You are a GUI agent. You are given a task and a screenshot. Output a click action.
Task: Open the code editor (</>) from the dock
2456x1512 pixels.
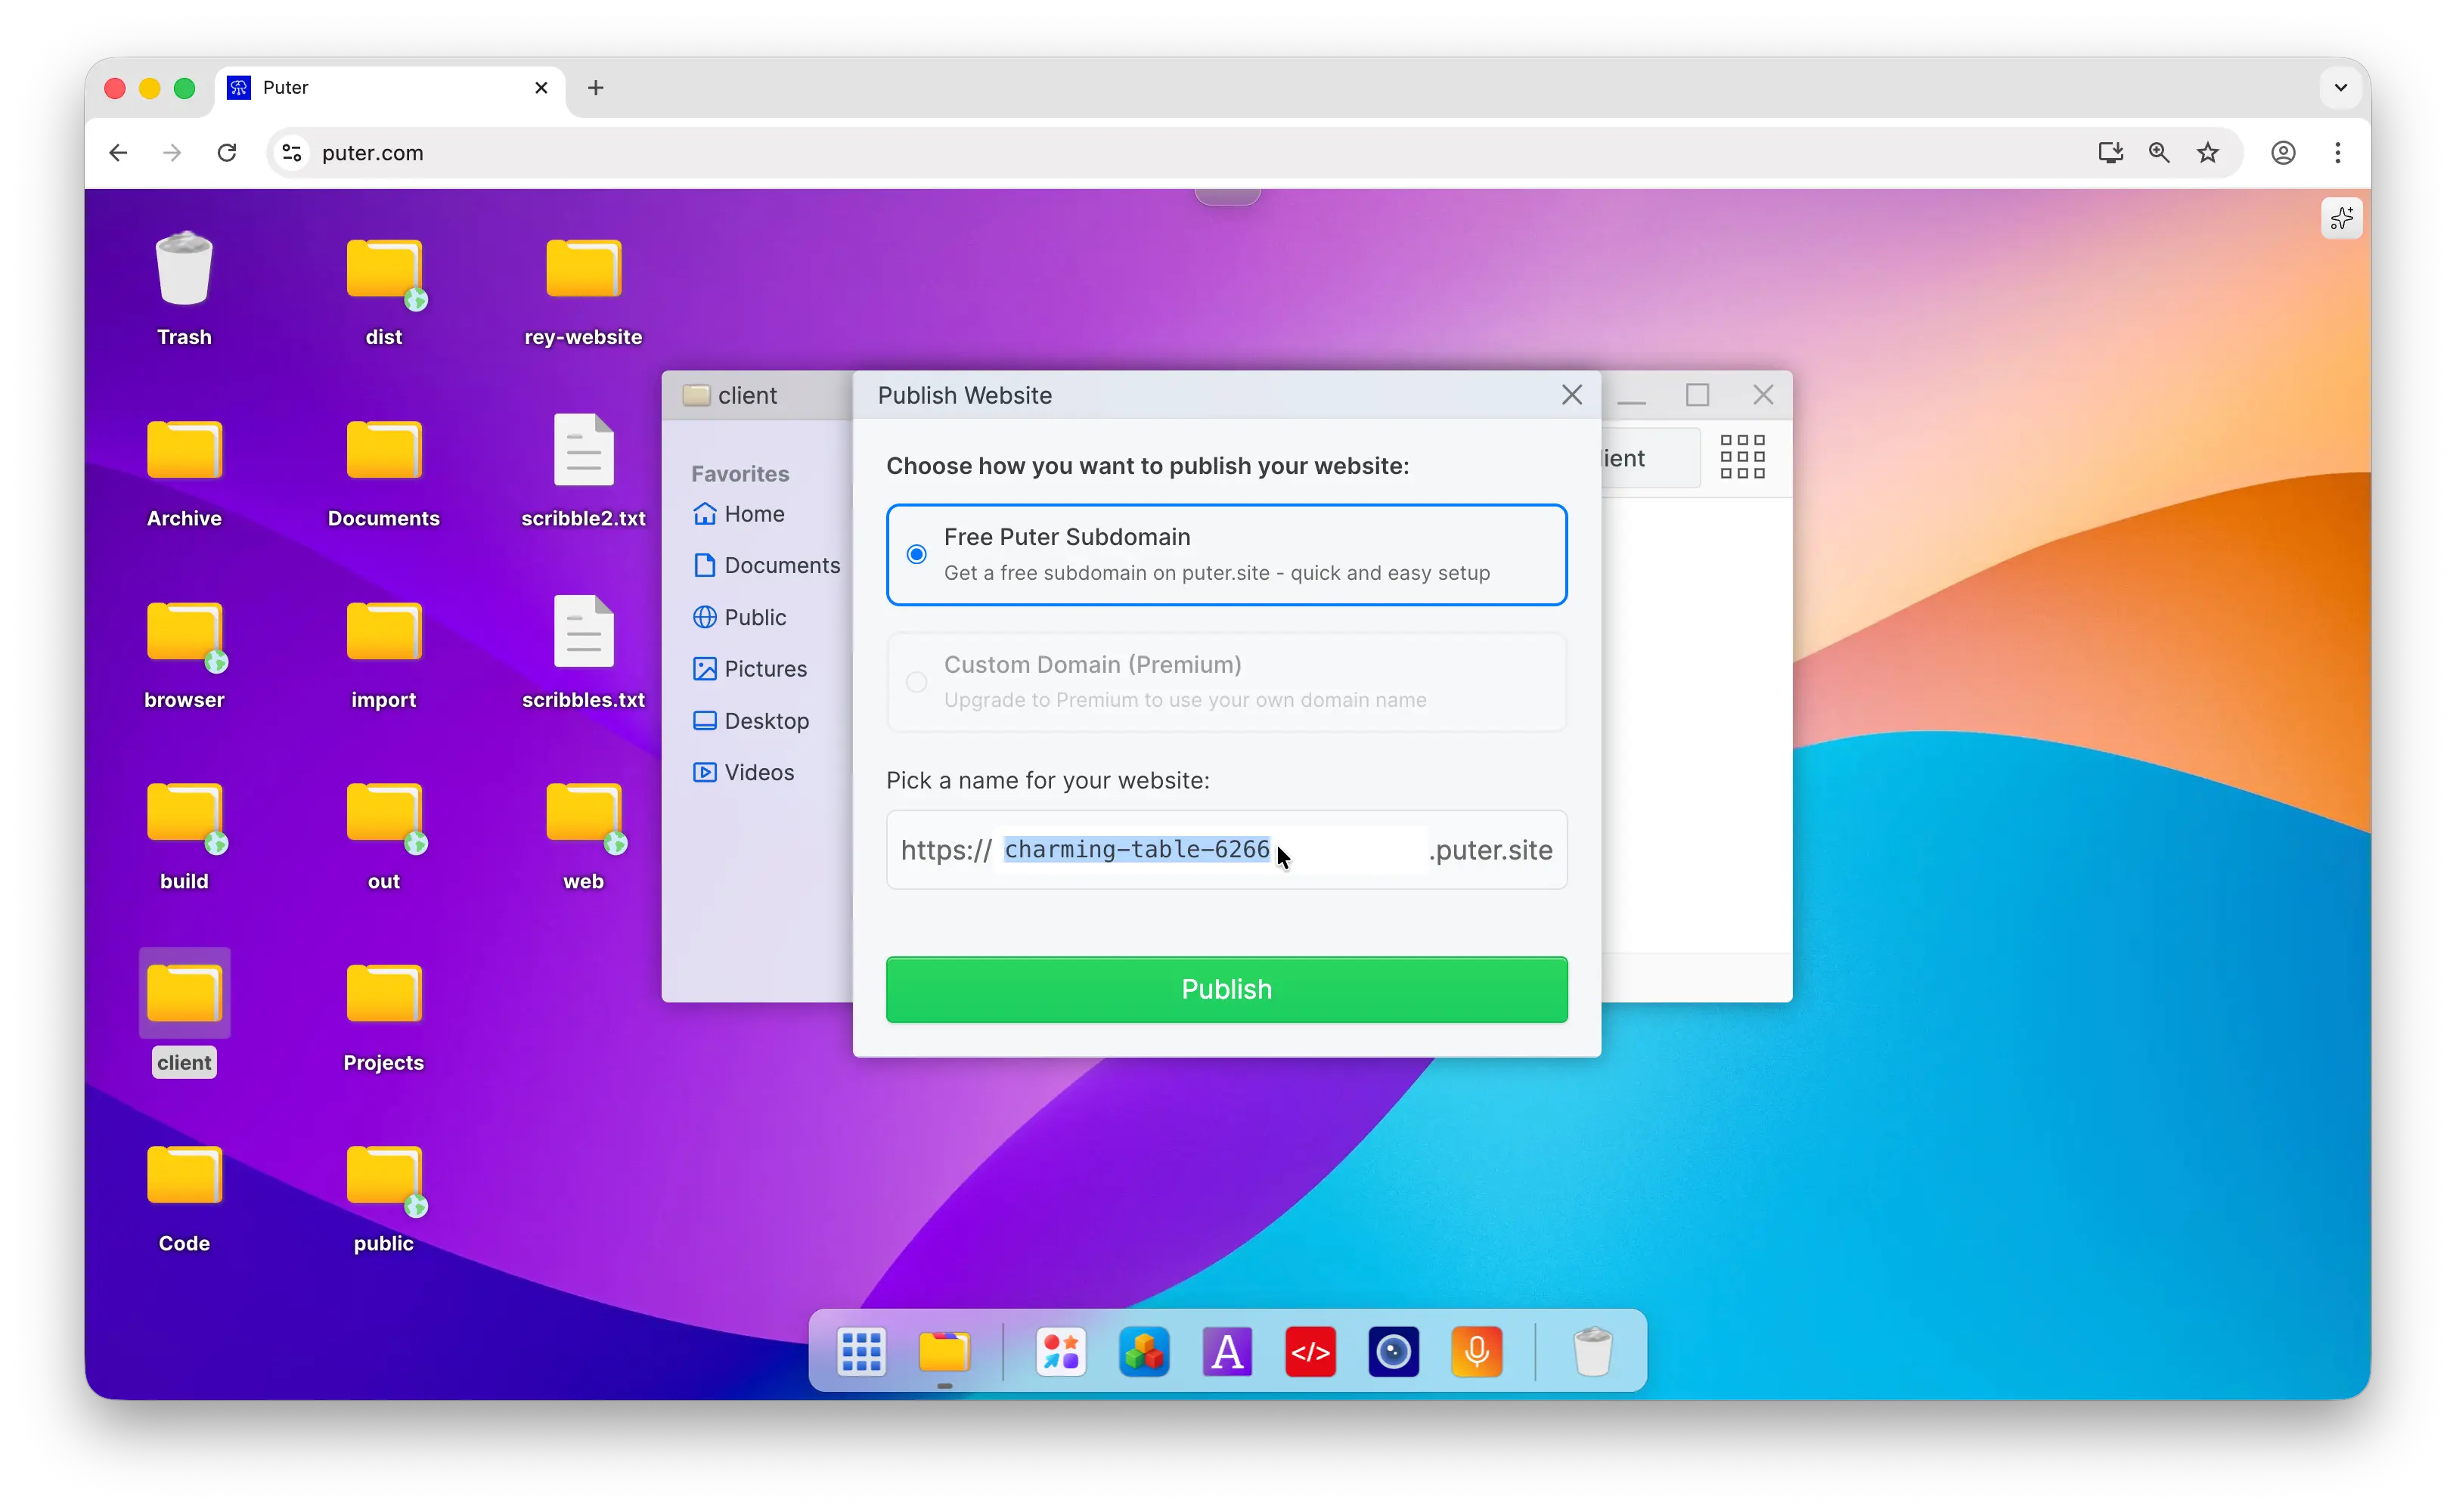[x=1310, y=1351]
